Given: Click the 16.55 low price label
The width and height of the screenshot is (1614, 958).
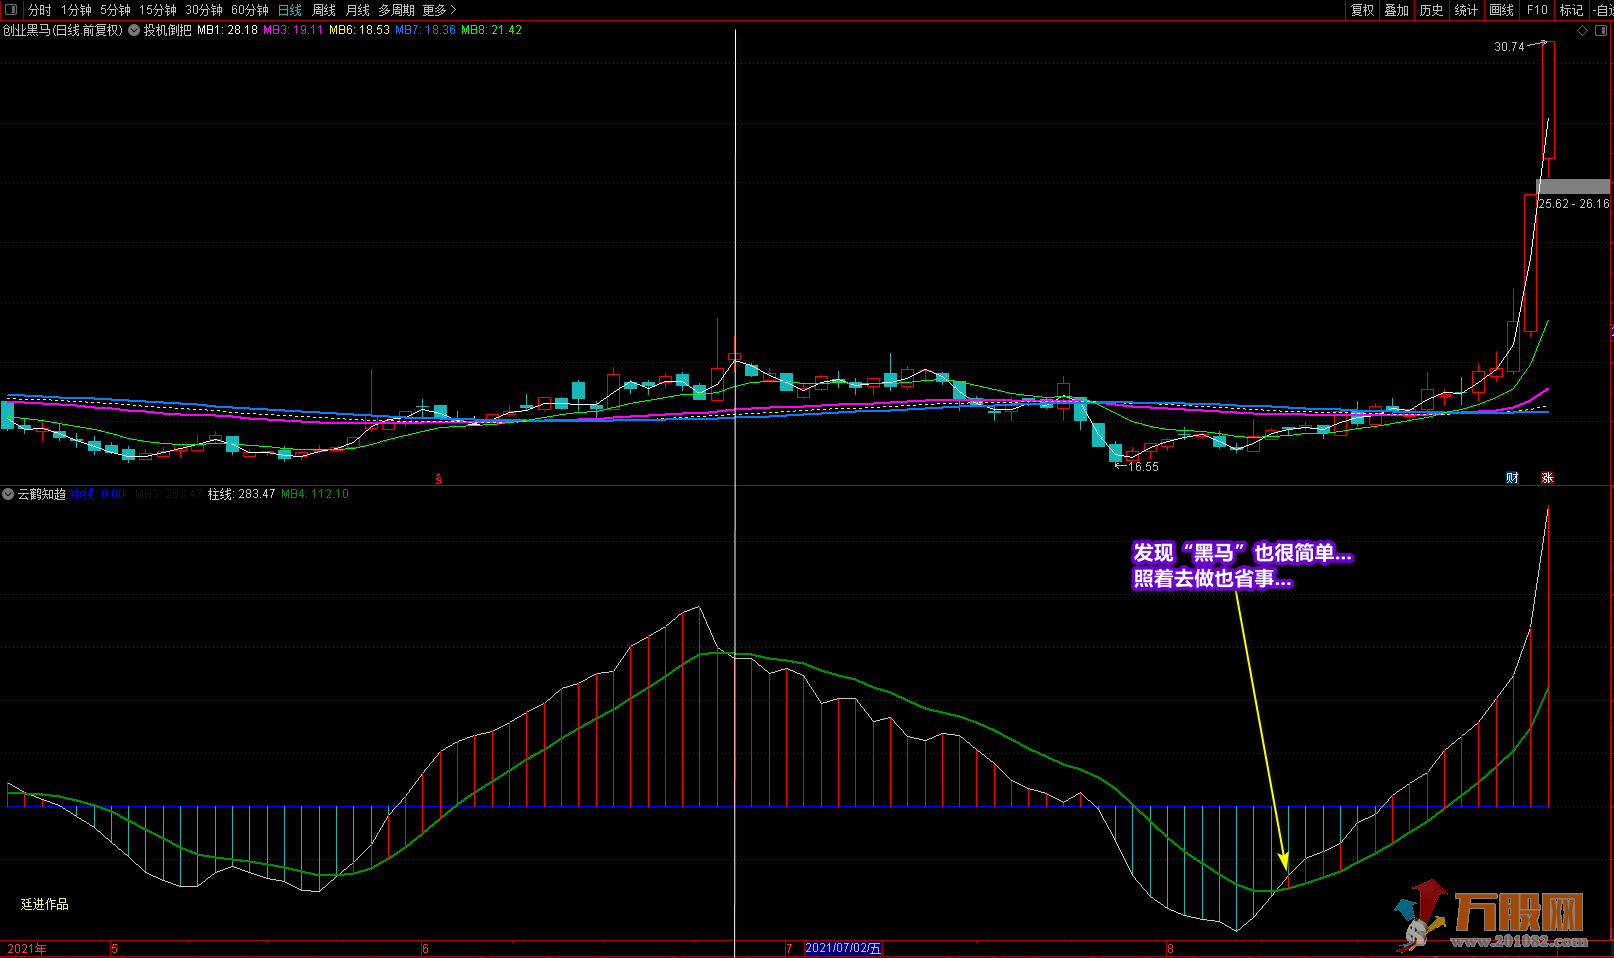Looking at the screenshot, I should pyautogui.click(x=1143, y=467).
